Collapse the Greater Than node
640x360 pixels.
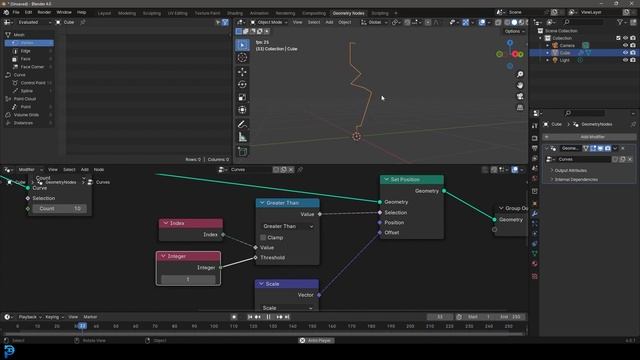(262, 203)
